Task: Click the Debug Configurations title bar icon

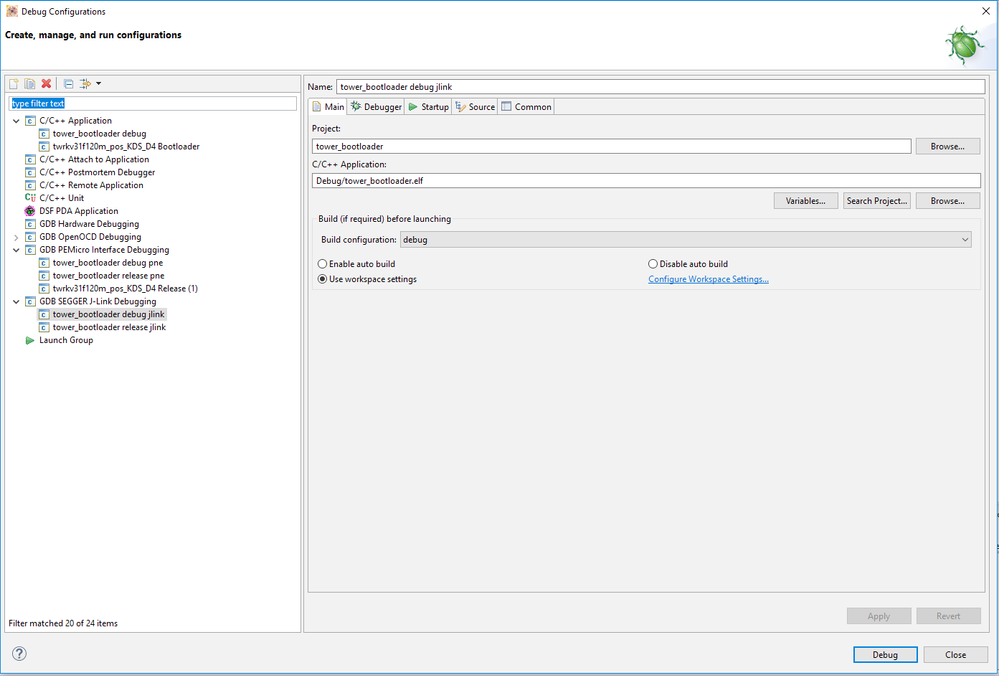Action: click(x=11, y=11)
